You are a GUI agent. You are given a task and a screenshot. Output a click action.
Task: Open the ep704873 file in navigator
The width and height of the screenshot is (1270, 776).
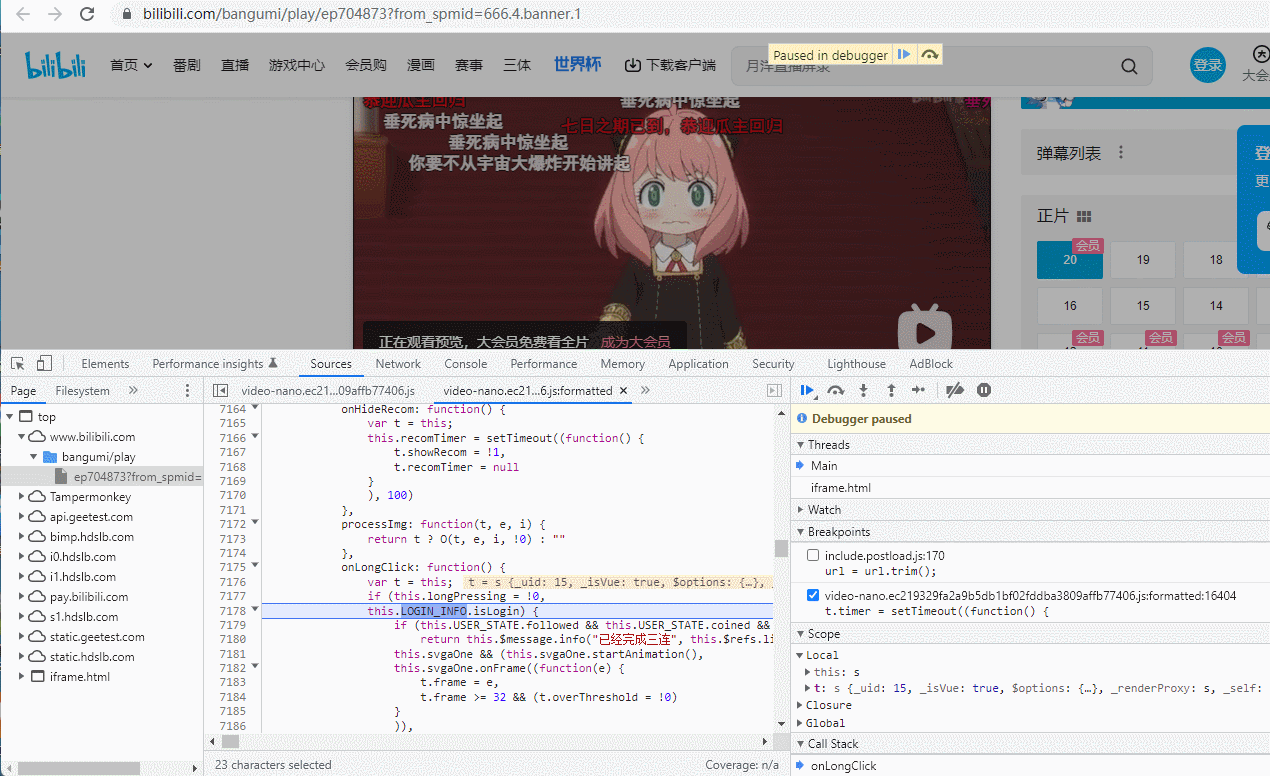coord(137,477)
